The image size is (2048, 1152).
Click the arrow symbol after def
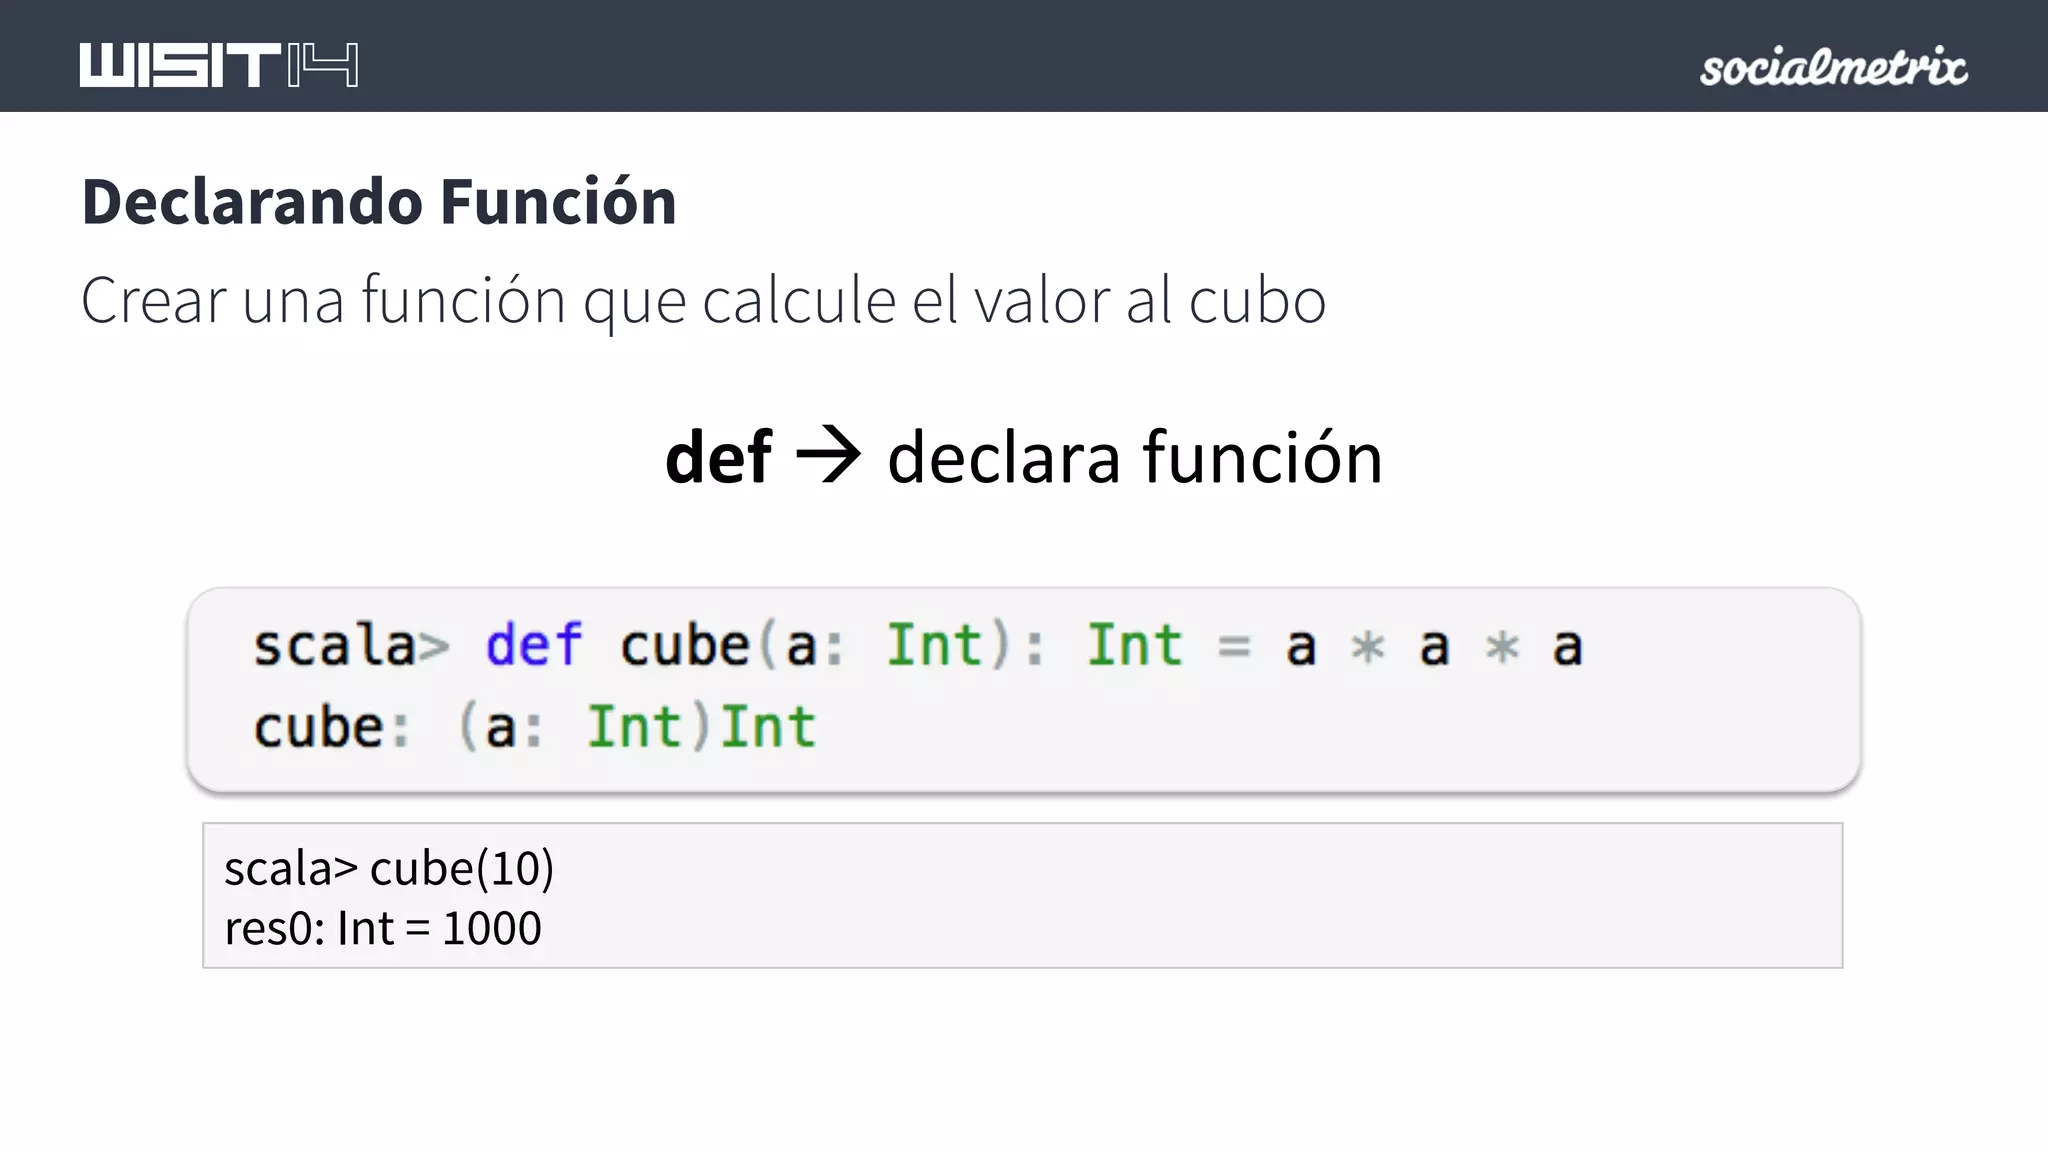[x=829, y=456]
